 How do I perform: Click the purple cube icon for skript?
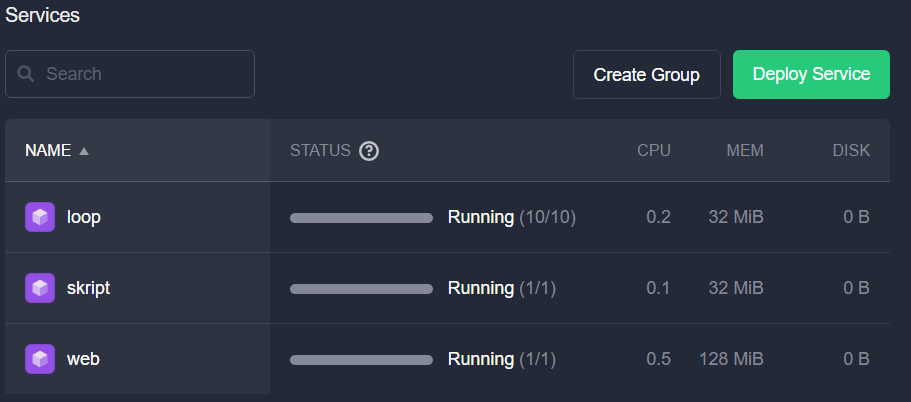(40, 288)
